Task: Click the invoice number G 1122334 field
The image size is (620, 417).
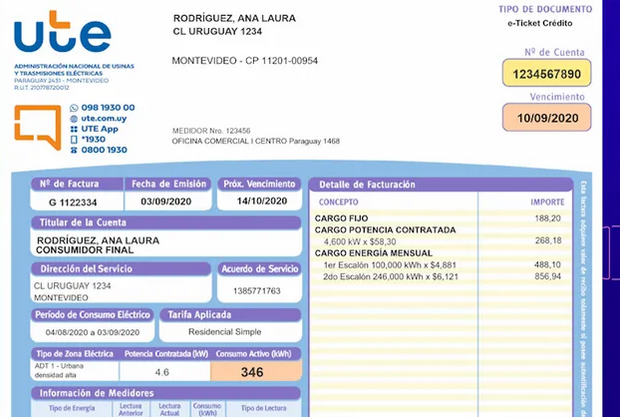Action: coord(71,201)
